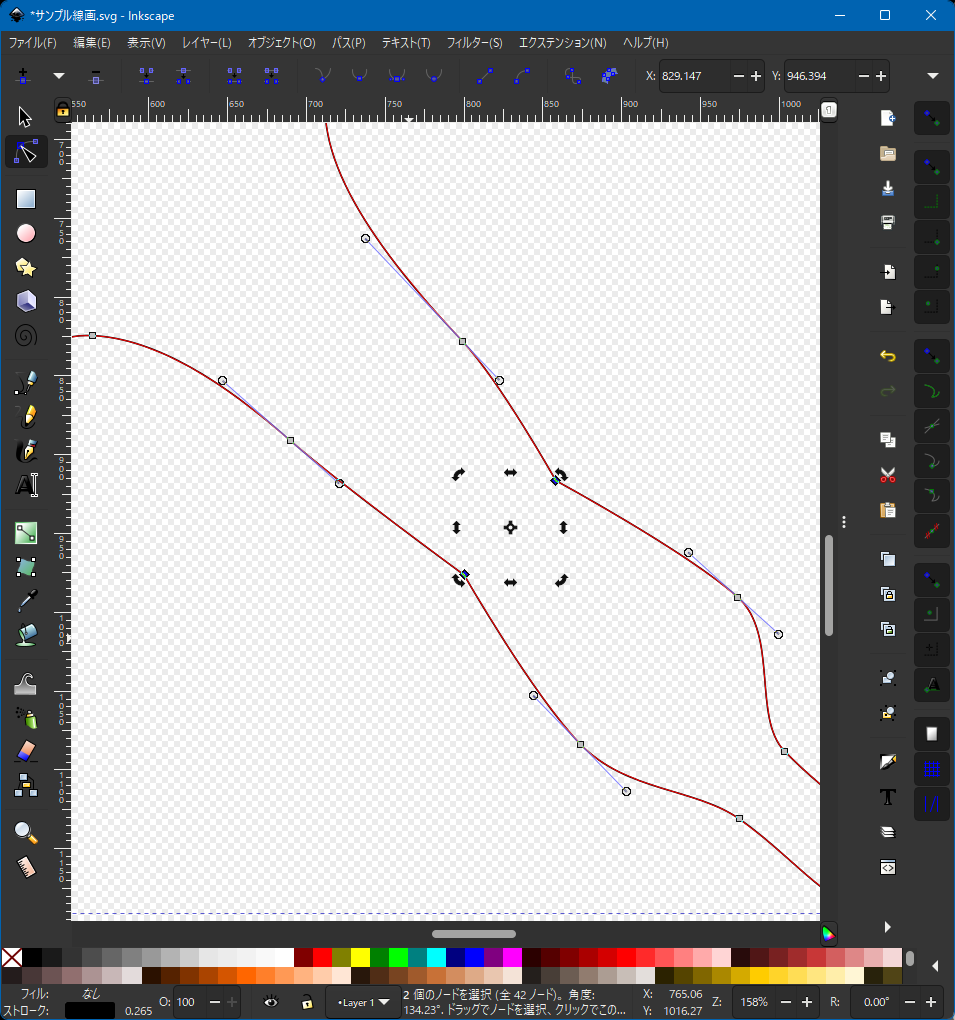Select the Dropper color picker tool

[26, 601]
